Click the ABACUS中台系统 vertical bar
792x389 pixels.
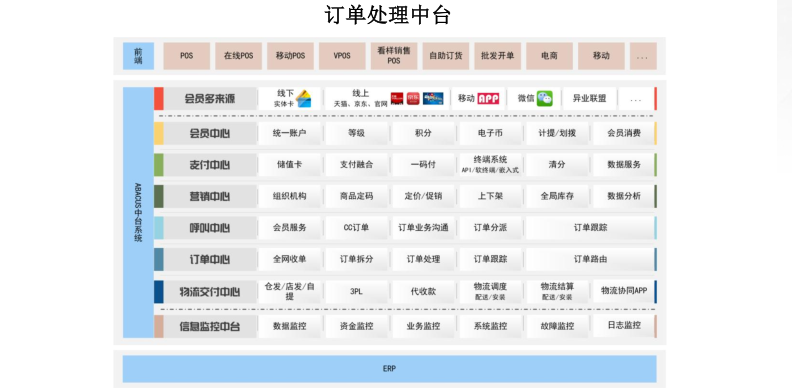tap(138, 212)
